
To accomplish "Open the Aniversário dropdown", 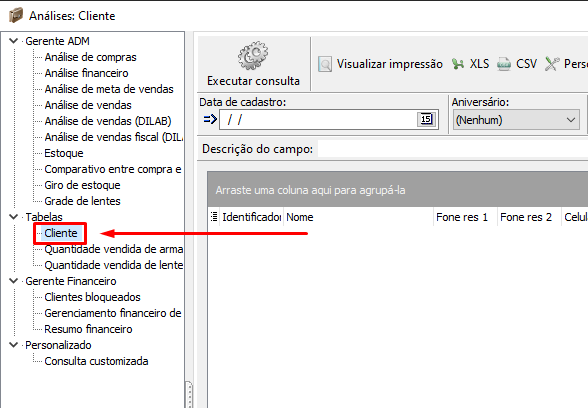I will click(516, 120).
